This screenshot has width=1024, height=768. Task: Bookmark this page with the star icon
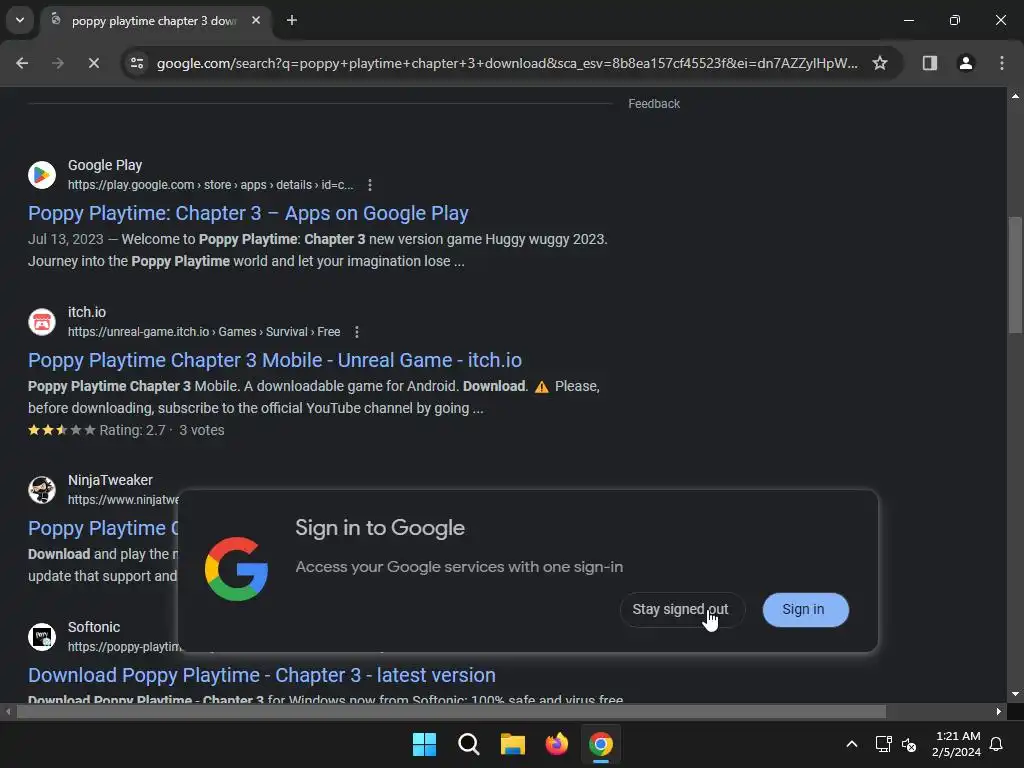tap(880, 63)
